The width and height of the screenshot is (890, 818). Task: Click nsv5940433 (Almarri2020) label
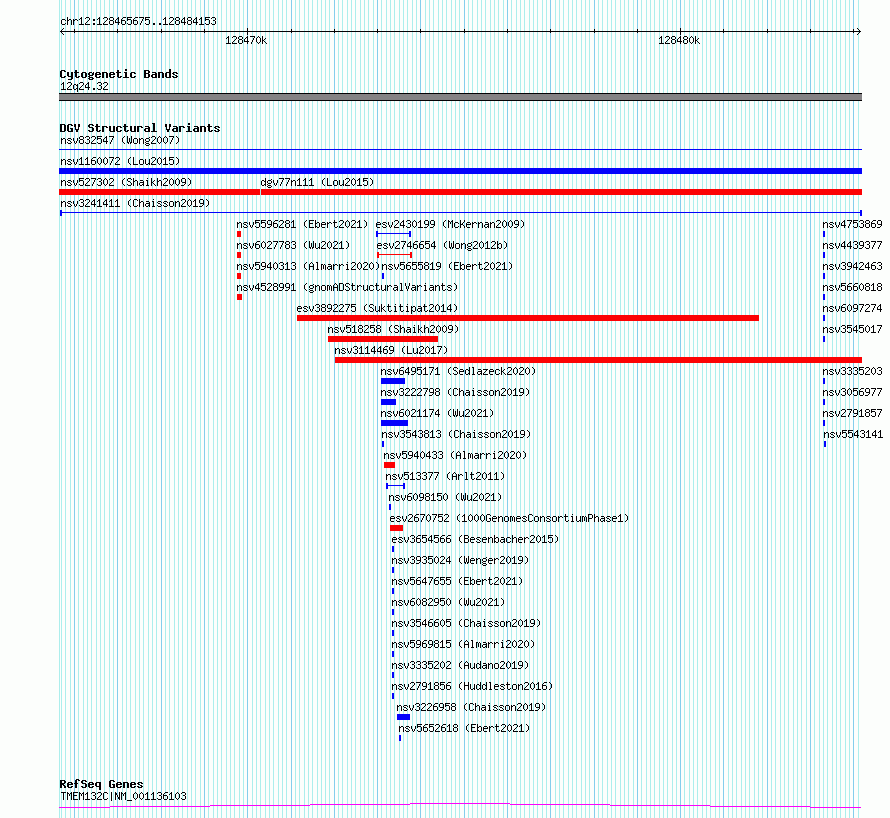(x=455, y=455)
